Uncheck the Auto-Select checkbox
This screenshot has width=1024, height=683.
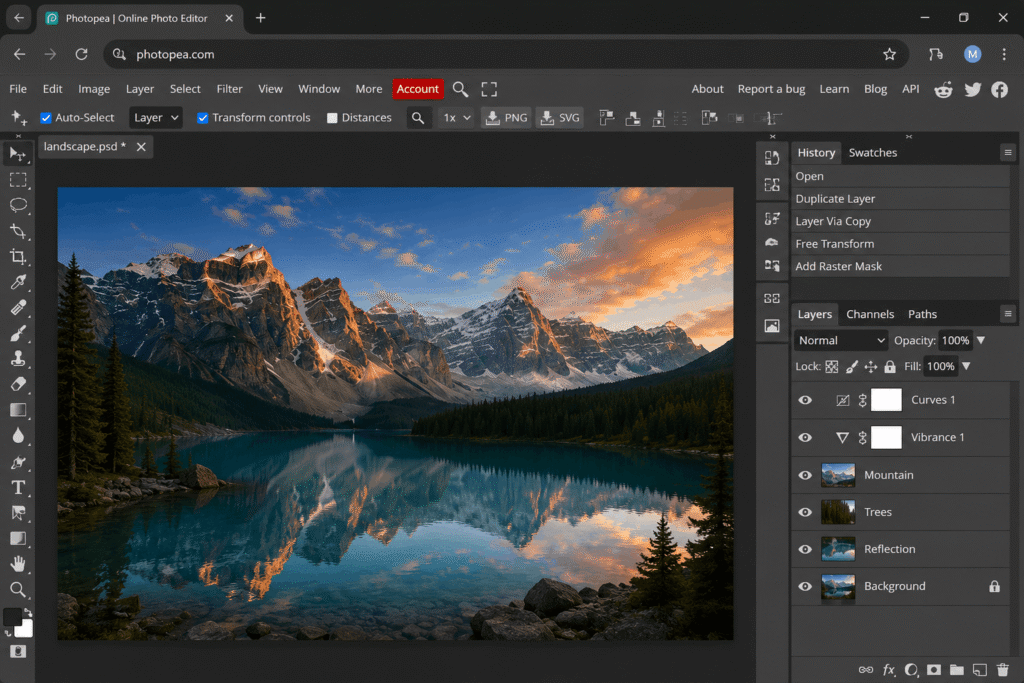pos(46,118)
